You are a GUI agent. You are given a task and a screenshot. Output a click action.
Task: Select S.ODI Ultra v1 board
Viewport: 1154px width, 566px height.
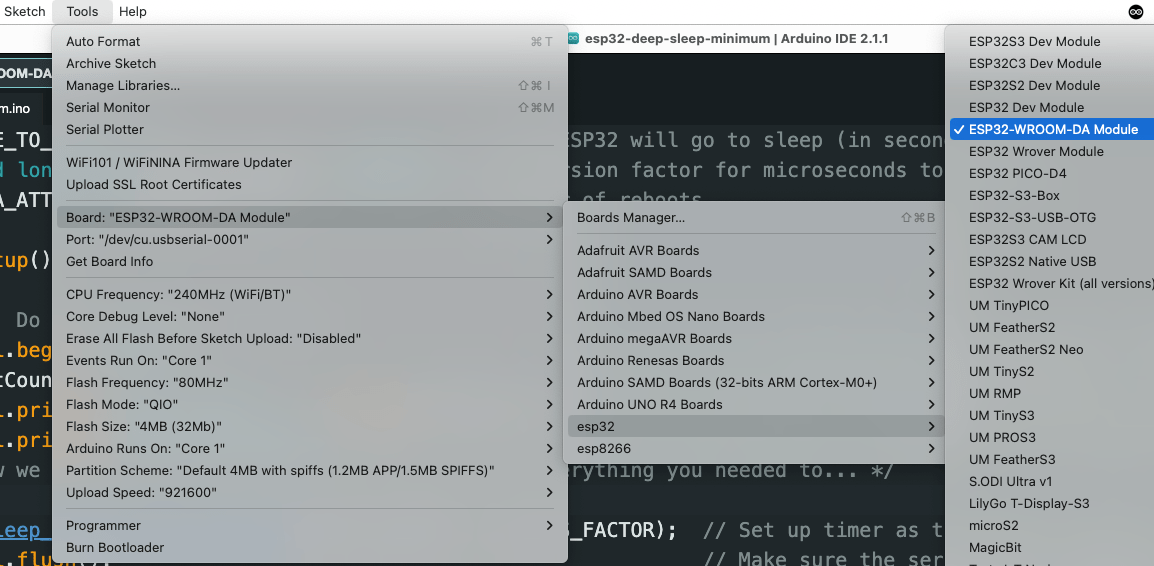click(x=1052, y=481)
